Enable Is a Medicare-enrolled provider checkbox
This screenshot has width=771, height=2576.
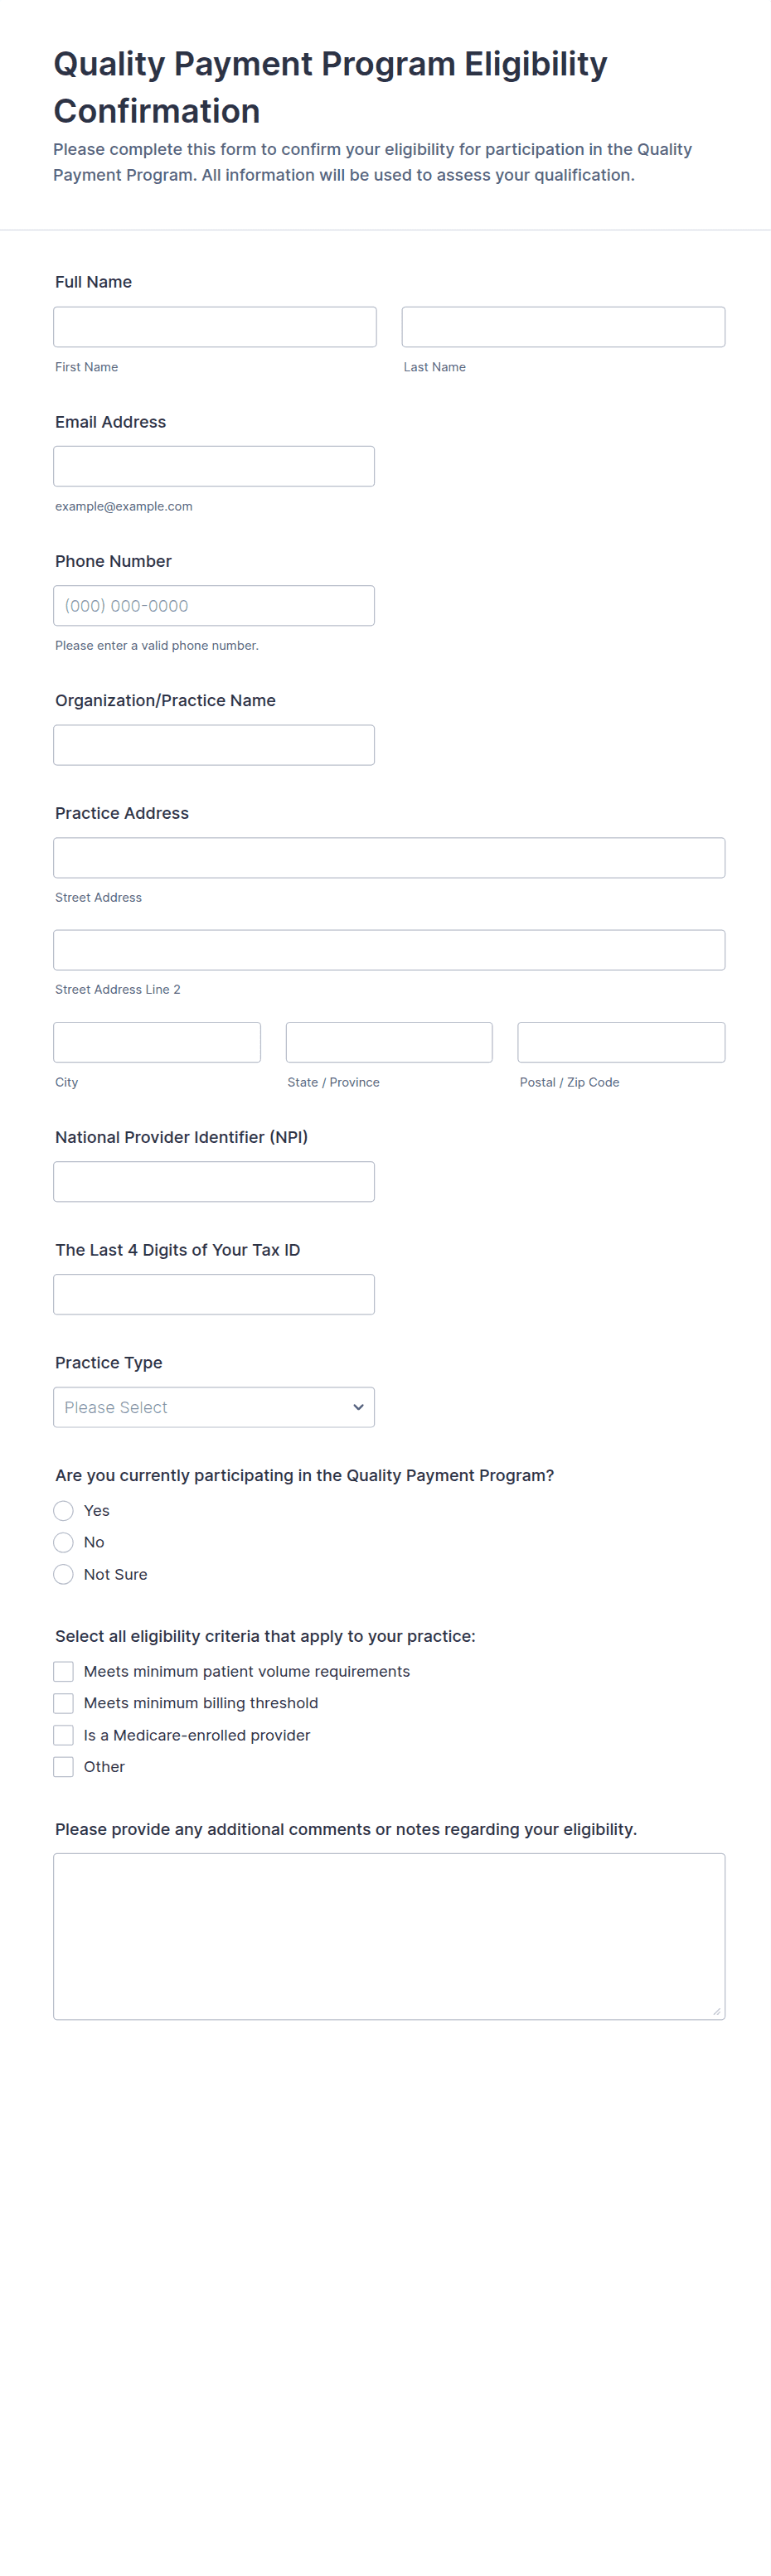click(x=64, y=1735)
